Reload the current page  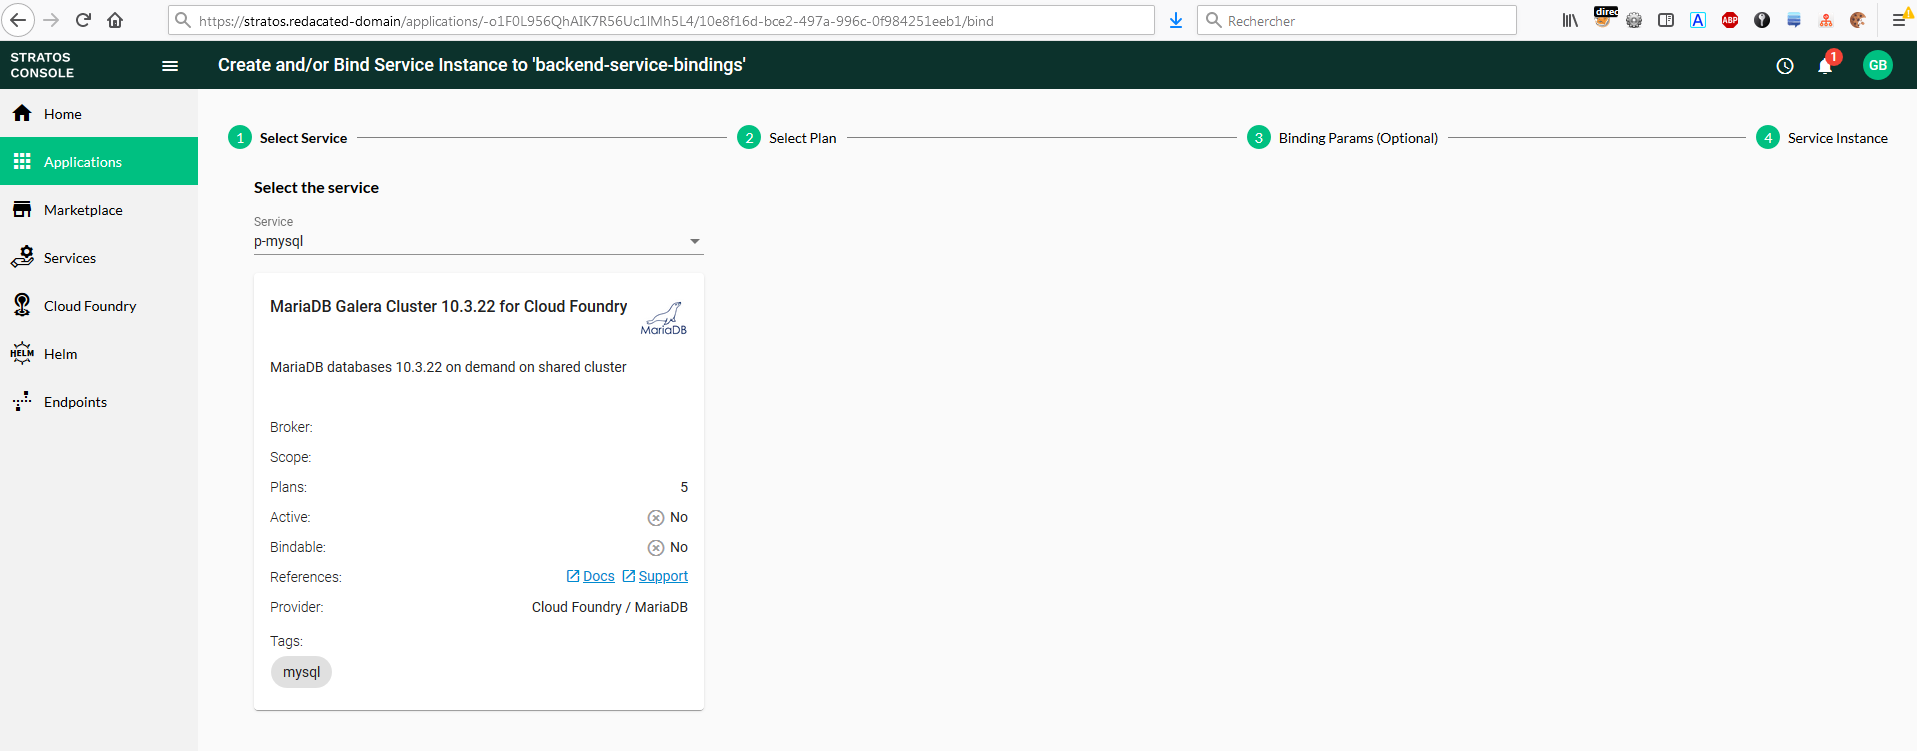coord(83,20)
